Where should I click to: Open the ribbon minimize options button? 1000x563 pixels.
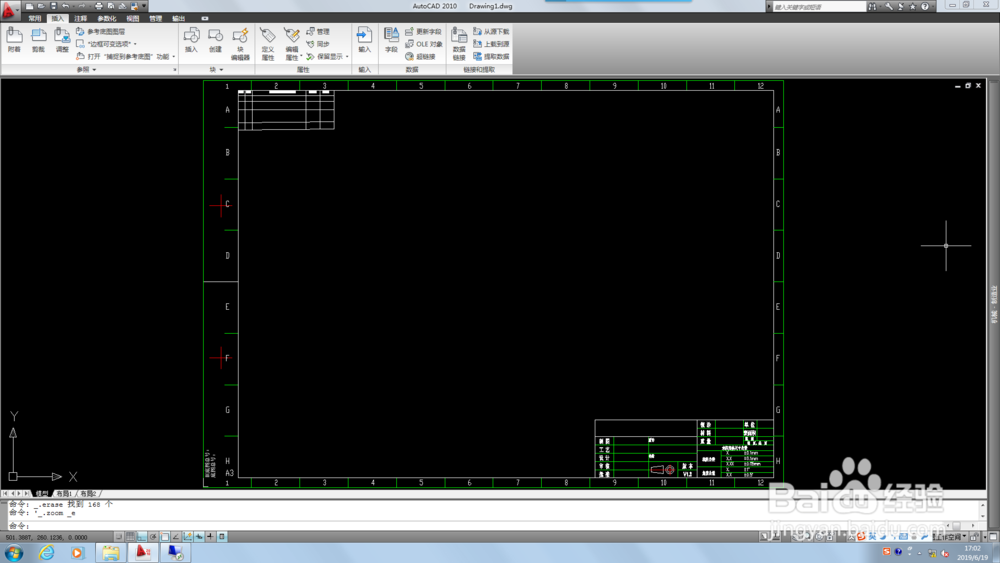point(205,18)
